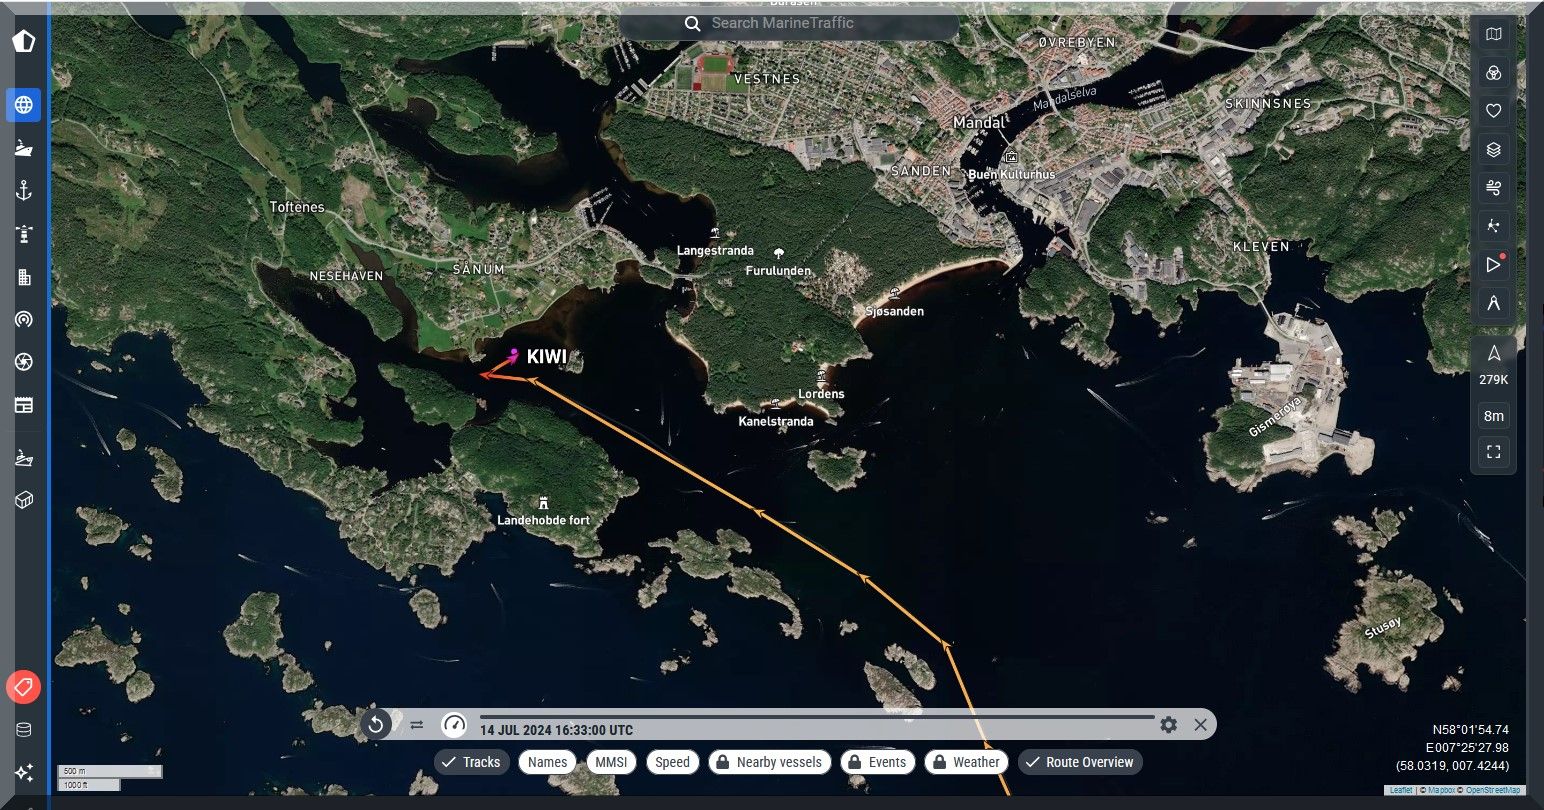Image resolution: width=1544 pixels, height=810 pixels.
Task: Enable the MMSI label toggle
Action: click(x=611, y=762)
